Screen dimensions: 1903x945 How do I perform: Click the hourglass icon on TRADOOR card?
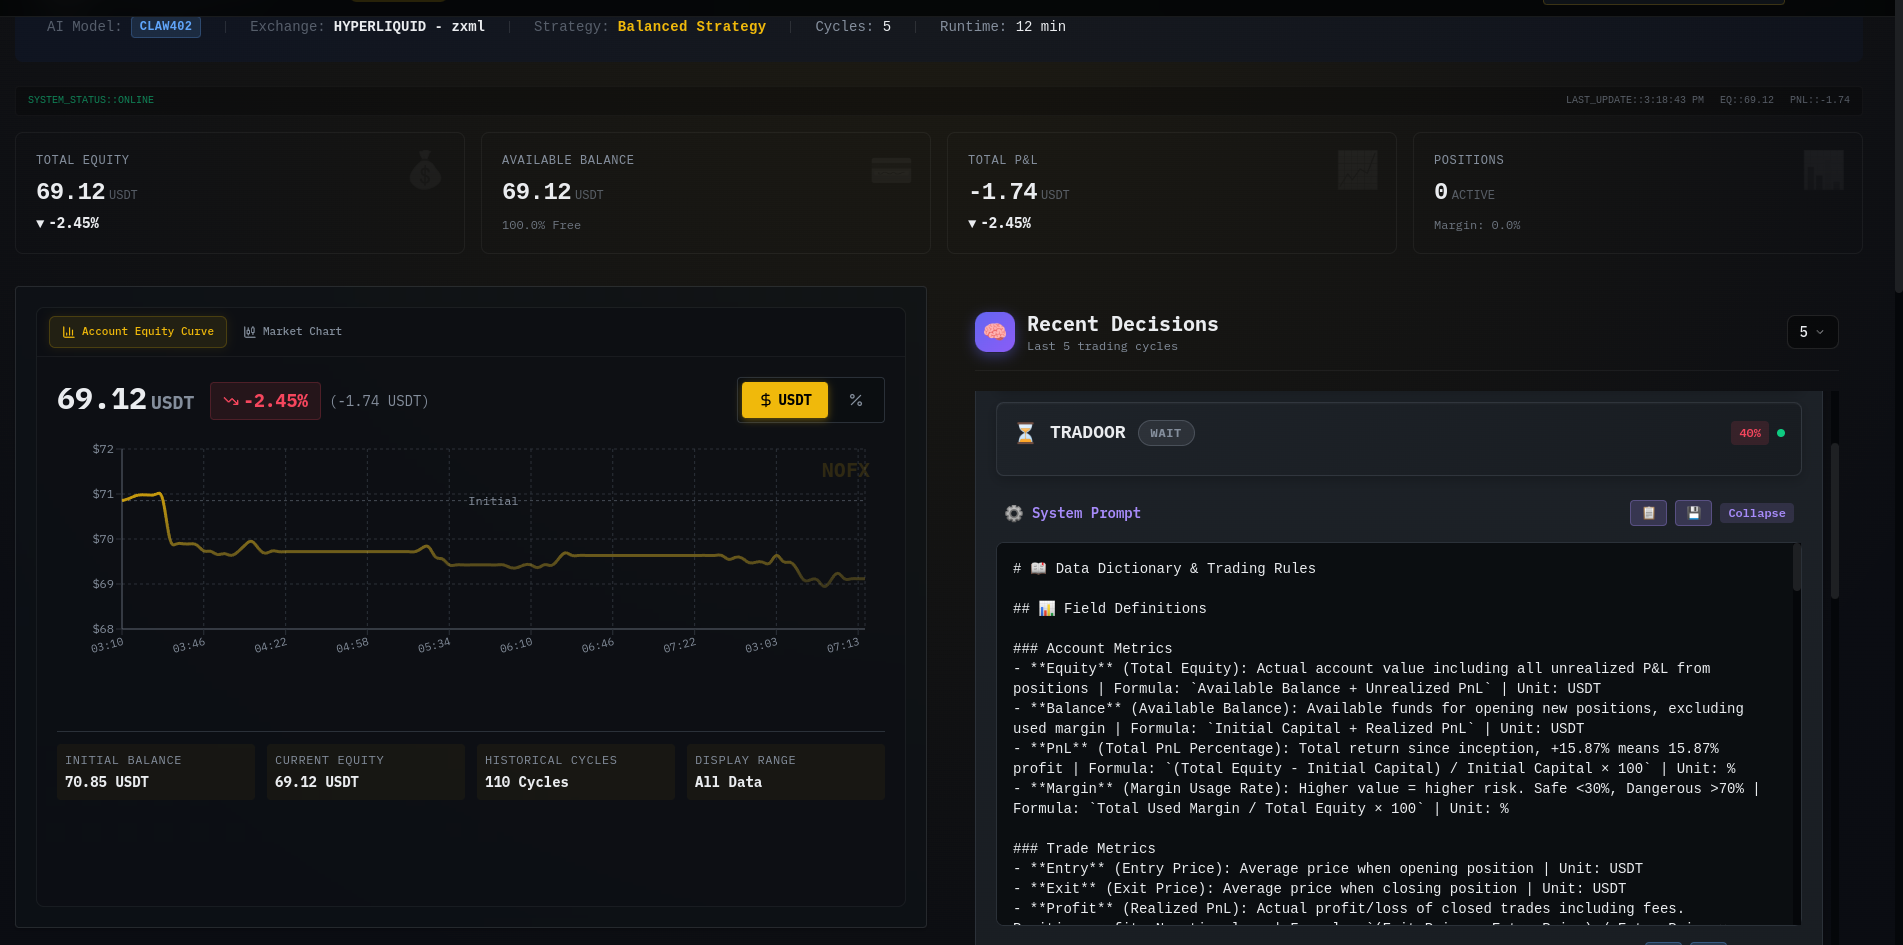click(1025, 433)
